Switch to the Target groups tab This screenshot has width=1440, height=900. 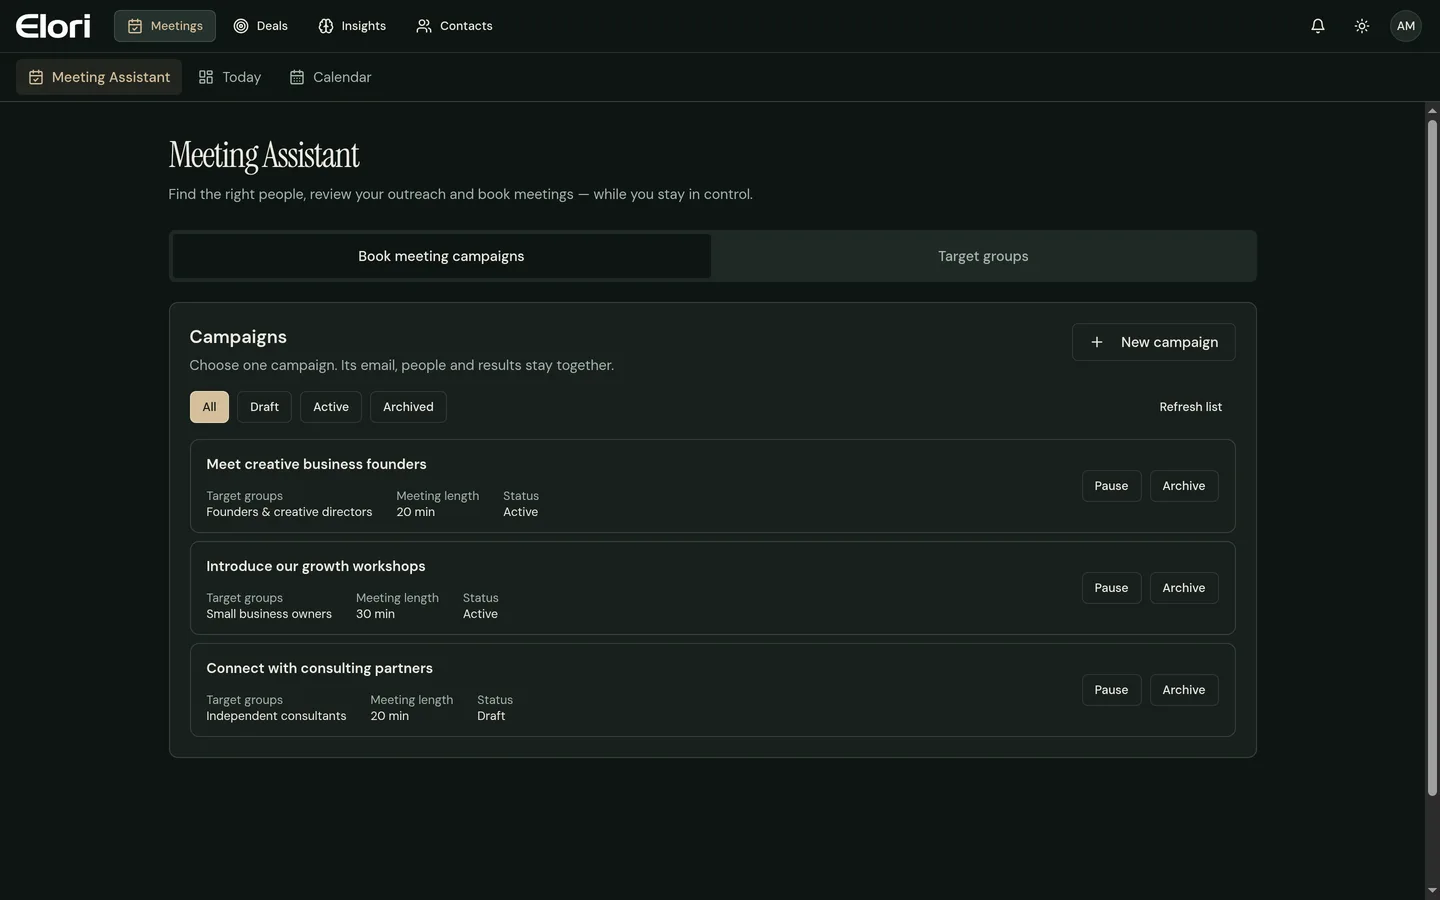(x=983, y=256)
